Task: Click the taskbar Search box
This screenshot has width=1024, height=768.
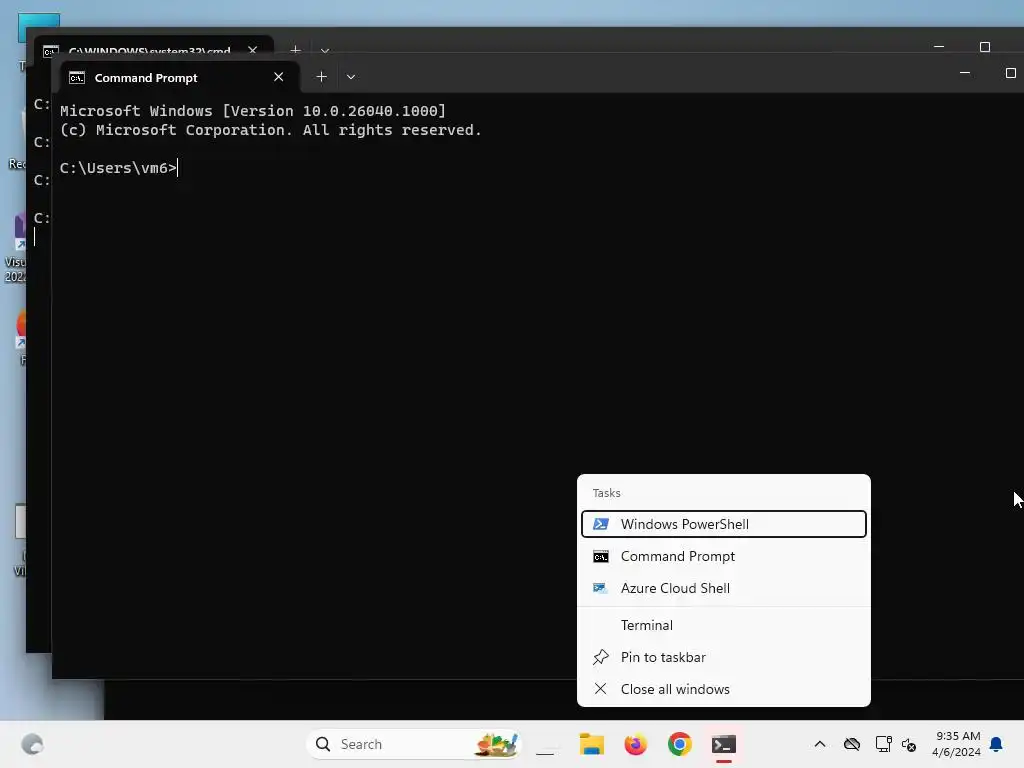Action: tap(413, 744)
